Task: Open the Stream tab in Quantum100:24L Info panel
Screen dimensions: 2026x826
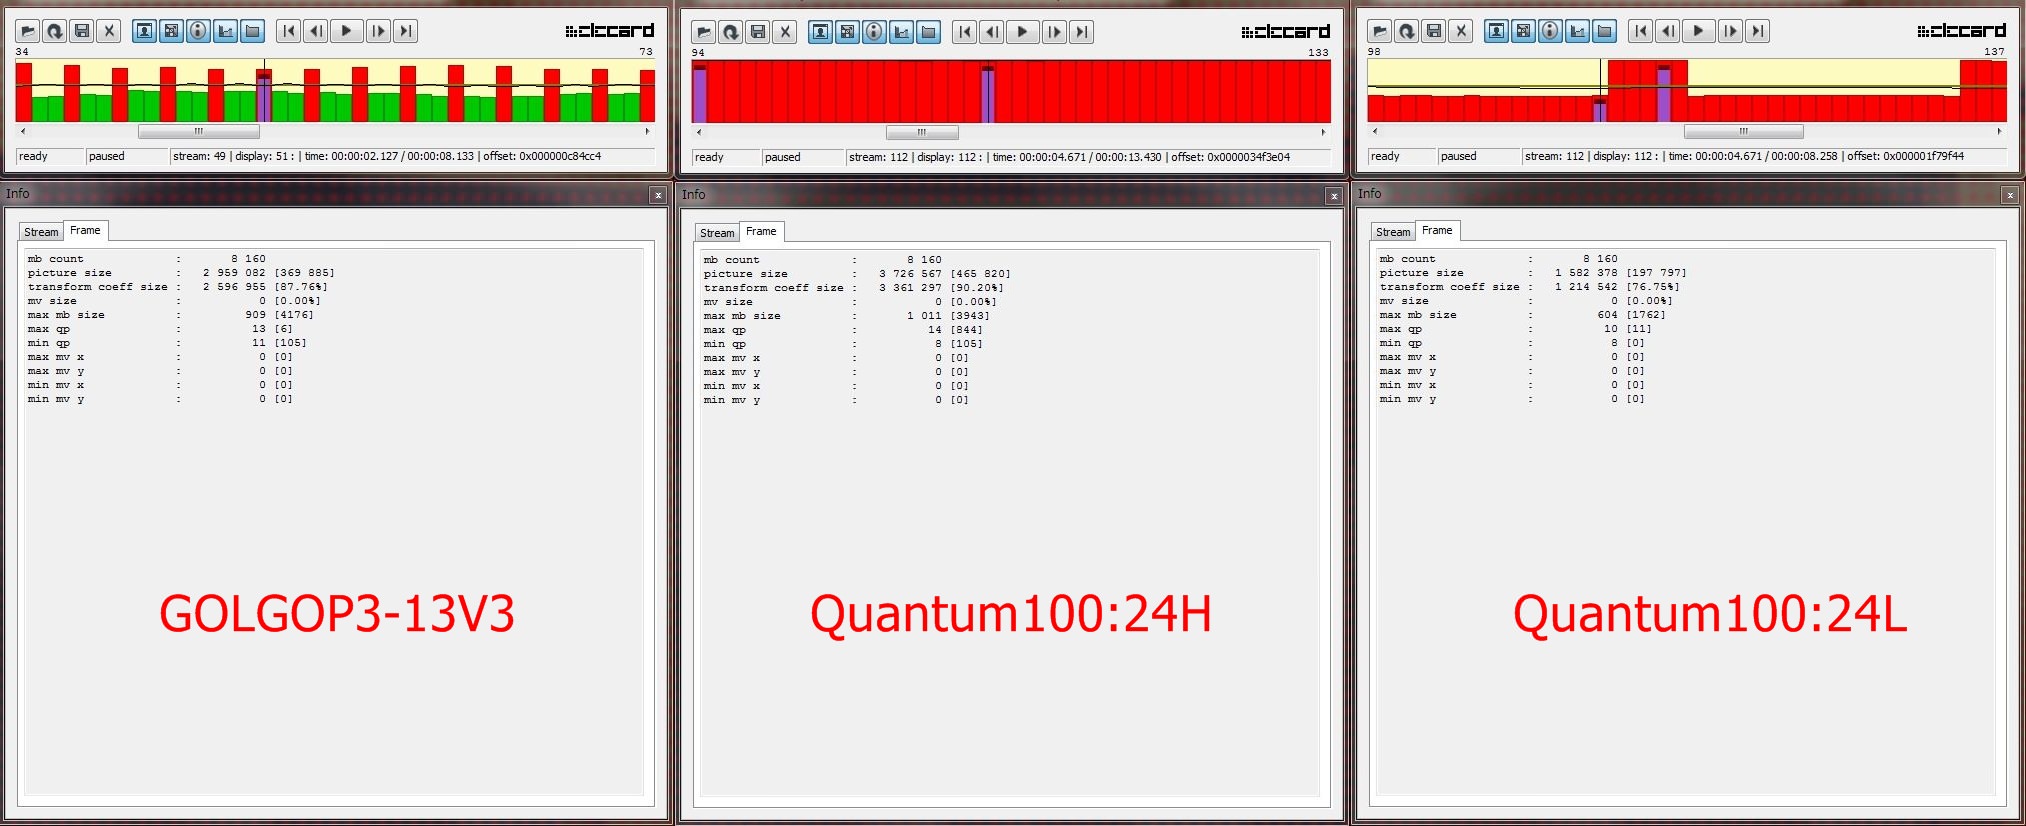Action: coord(1393,232)
